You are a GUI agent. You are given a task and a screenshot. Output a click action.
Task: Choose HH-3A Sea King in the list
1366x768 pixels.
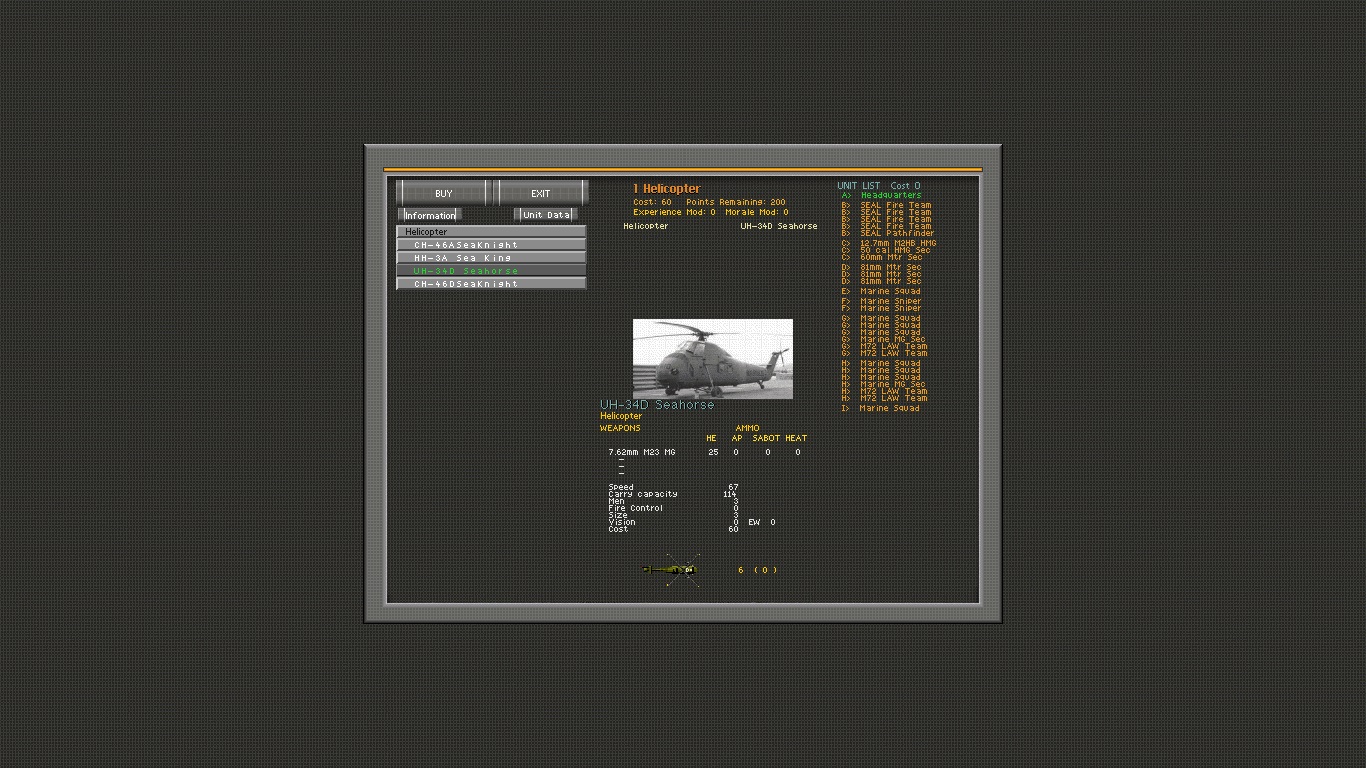(491, 258)
